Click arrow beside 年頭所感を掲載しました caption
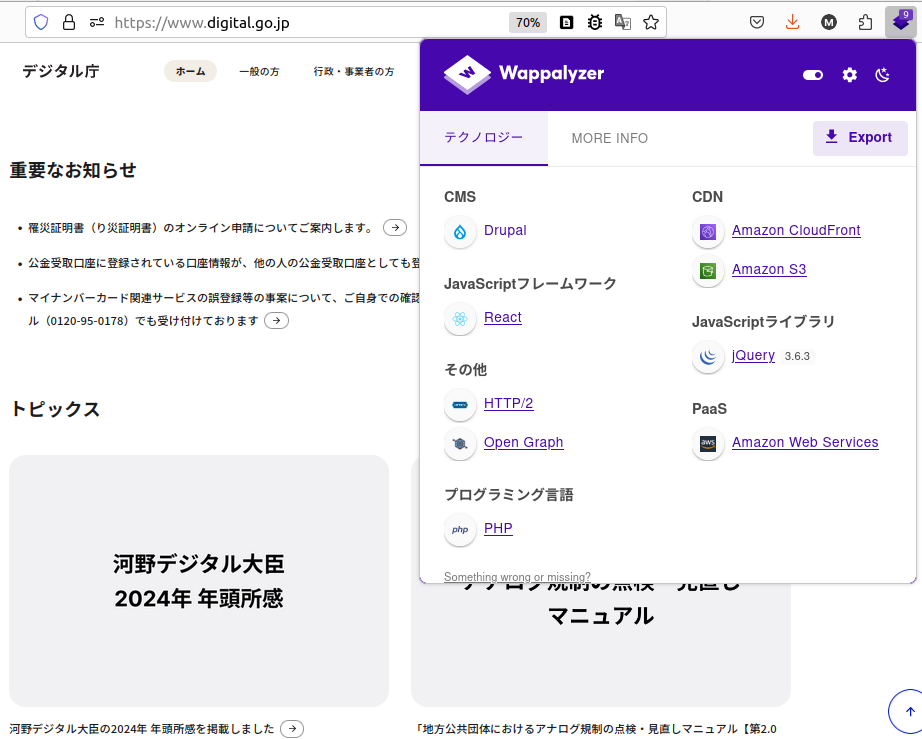922x739 pixels. point(292,728)
